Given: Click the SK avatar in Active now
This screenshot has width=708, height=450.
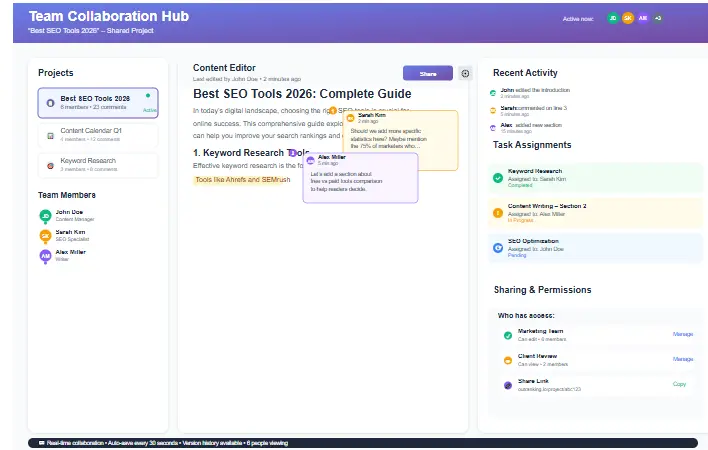Looking at the screenshot, I should (628, 18).
